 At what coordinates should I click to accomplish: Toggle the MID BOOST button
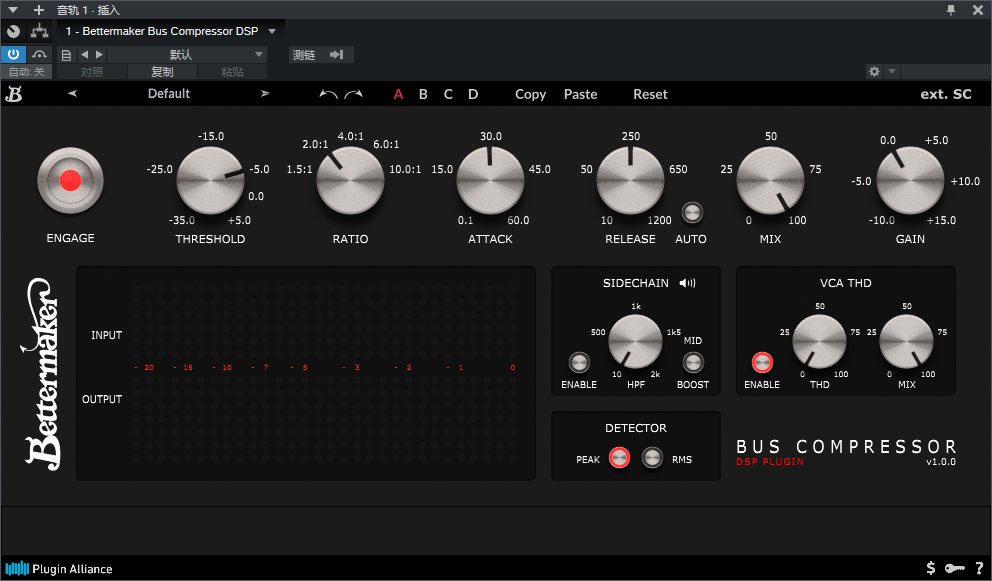pos(693,363)
